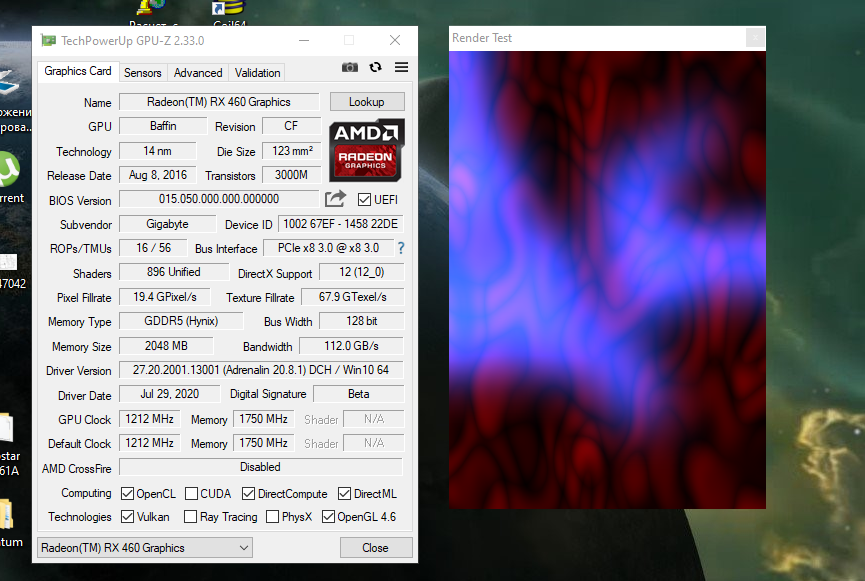Switch to the Advanced tab
This screenshot has width=865, height=581.
(198, 73)
